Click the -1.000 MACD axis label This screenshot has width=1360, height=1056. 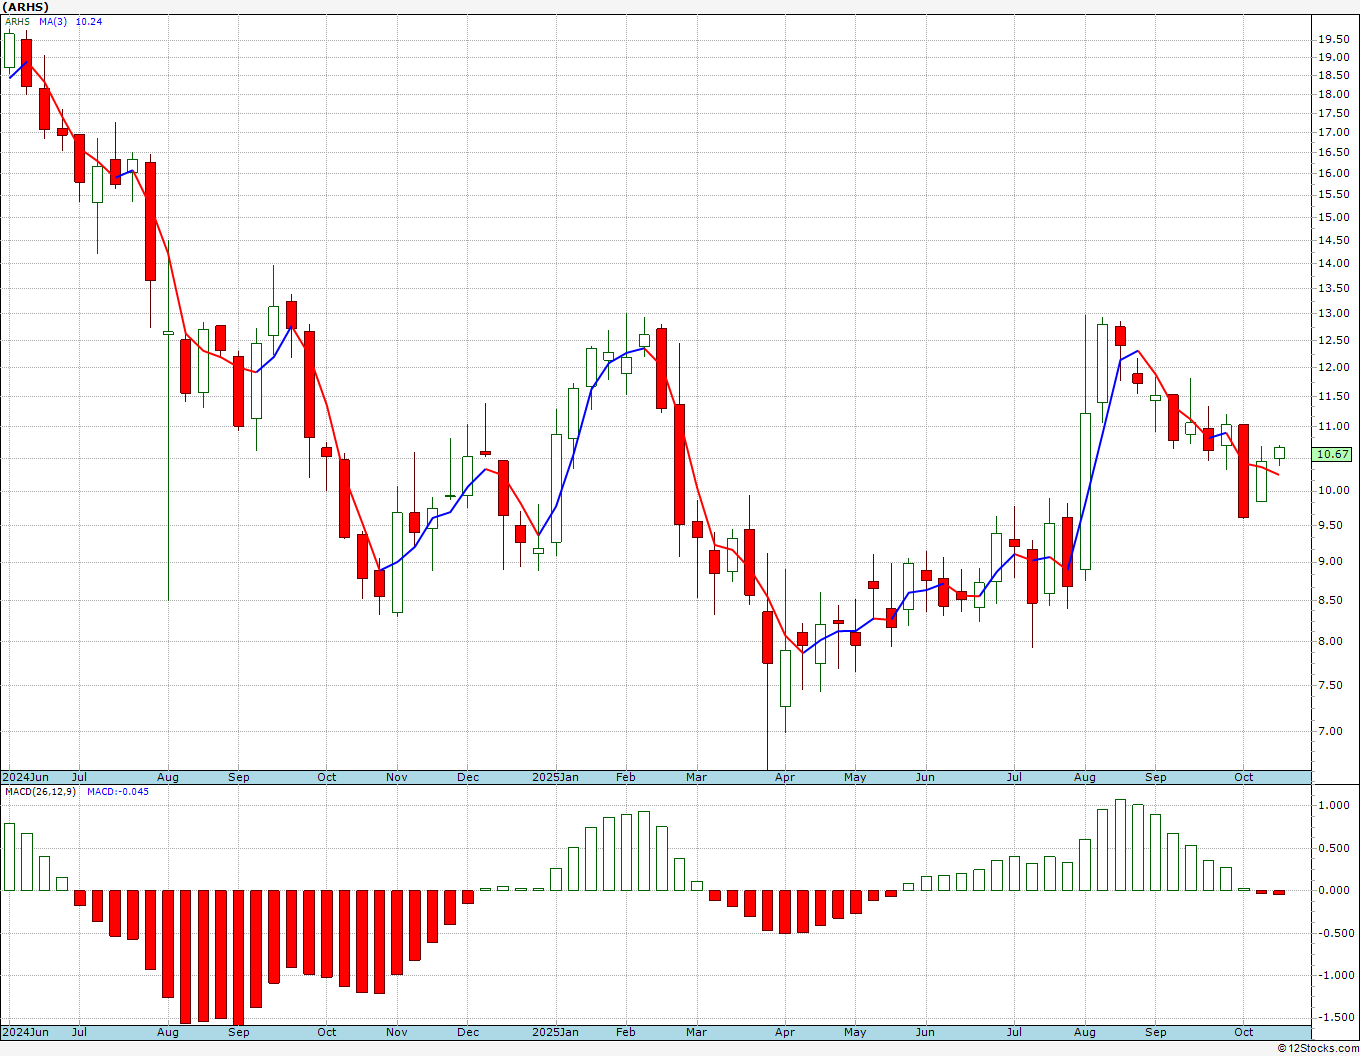(1335, 975)
